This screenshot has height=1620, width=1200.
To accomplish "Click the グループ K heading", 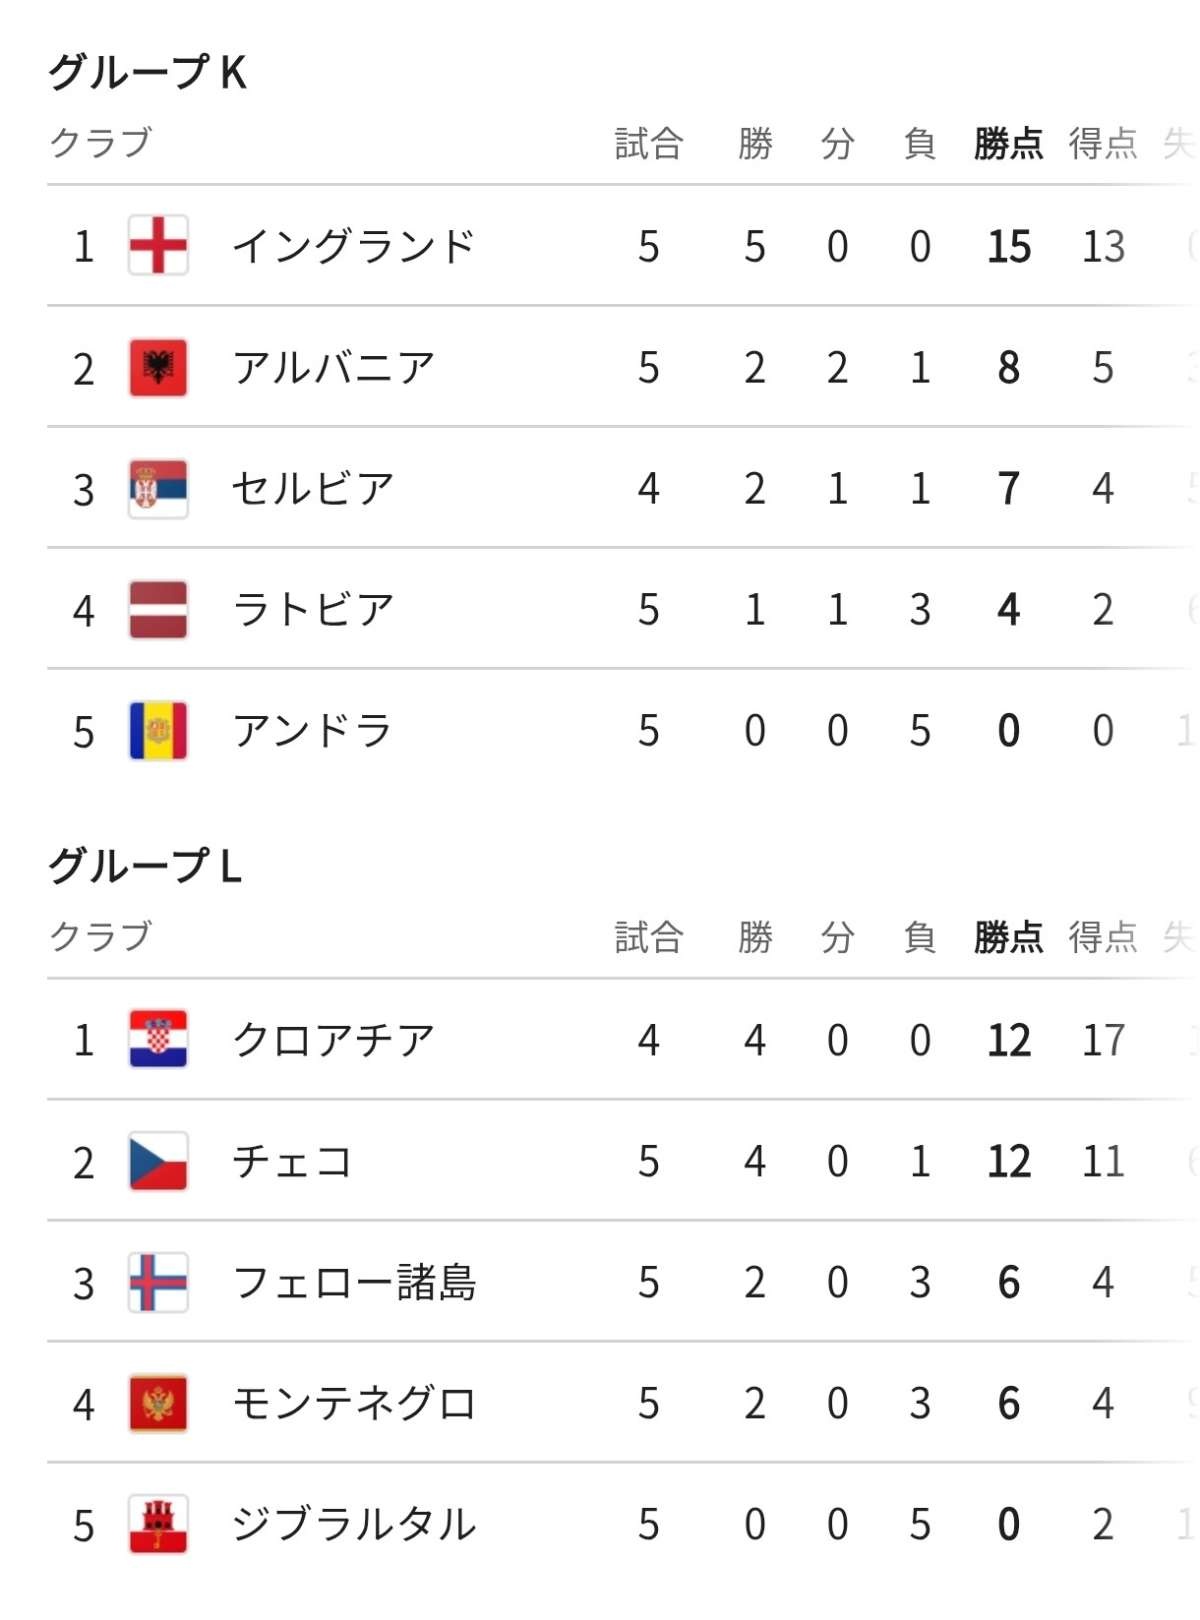I will [148, 72].
